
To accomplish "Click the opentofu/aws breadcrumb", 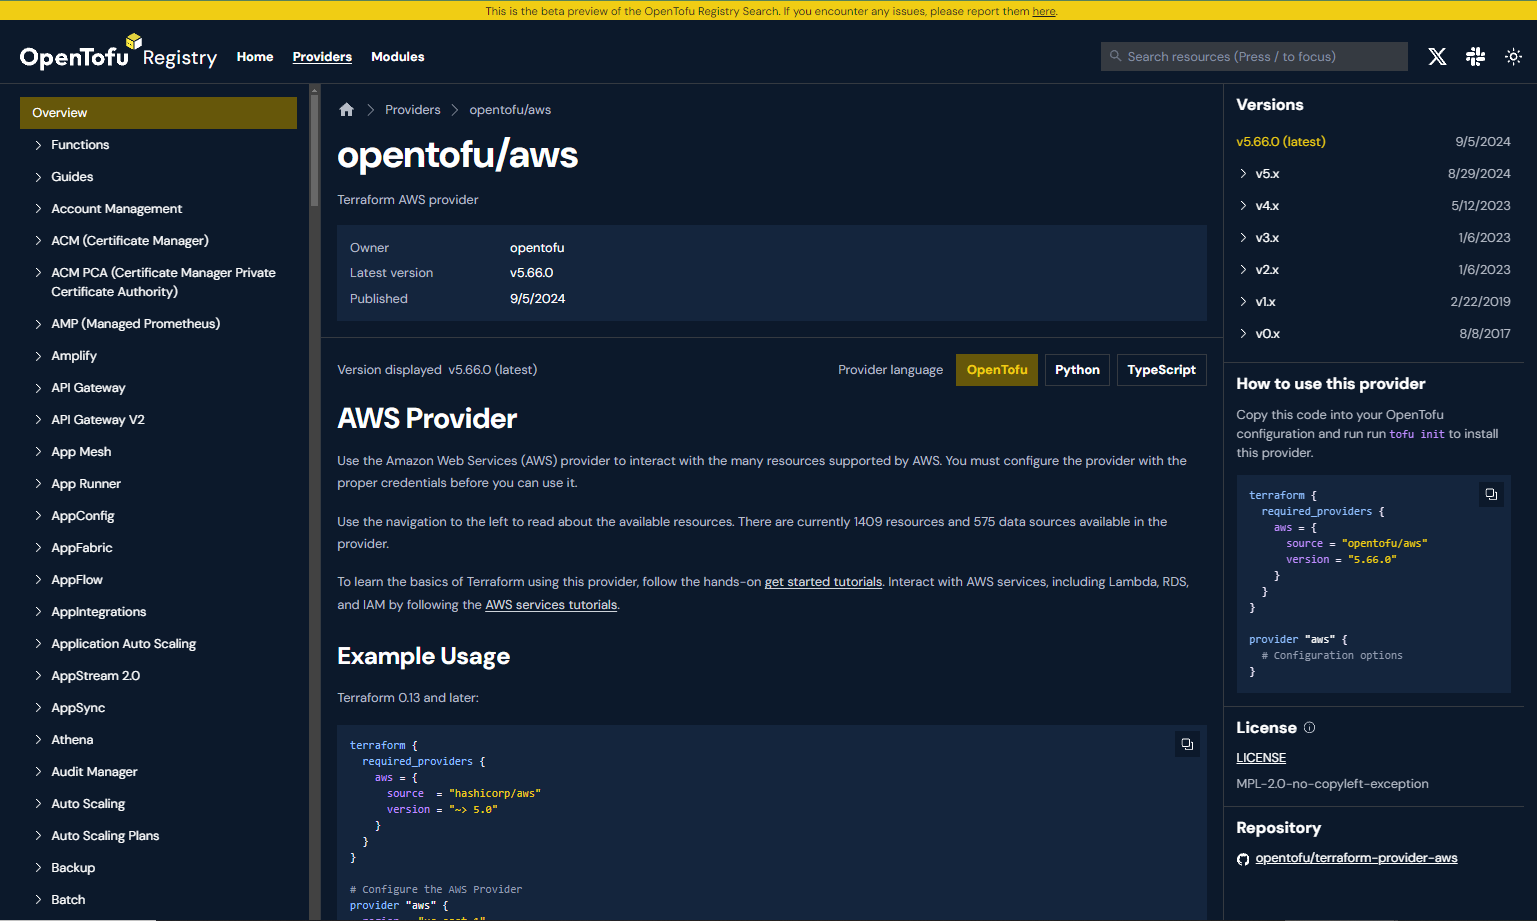I will pos(510,110).
